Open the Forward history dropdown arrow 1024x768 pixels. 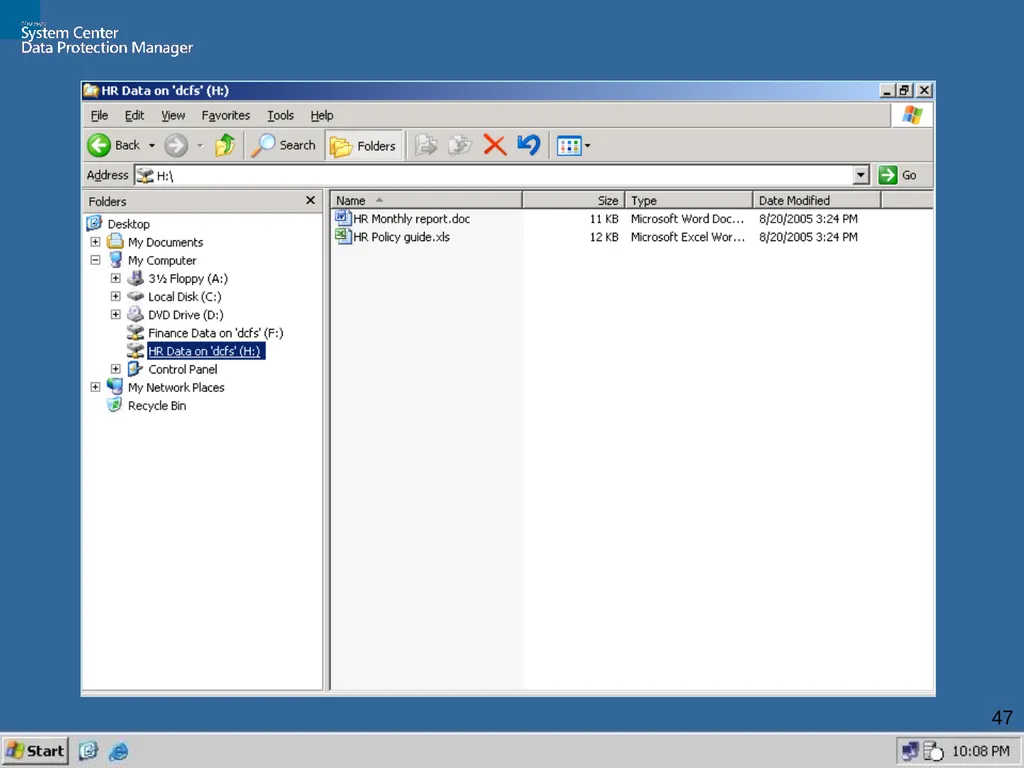pyautogui.click(x=200, y=146)
